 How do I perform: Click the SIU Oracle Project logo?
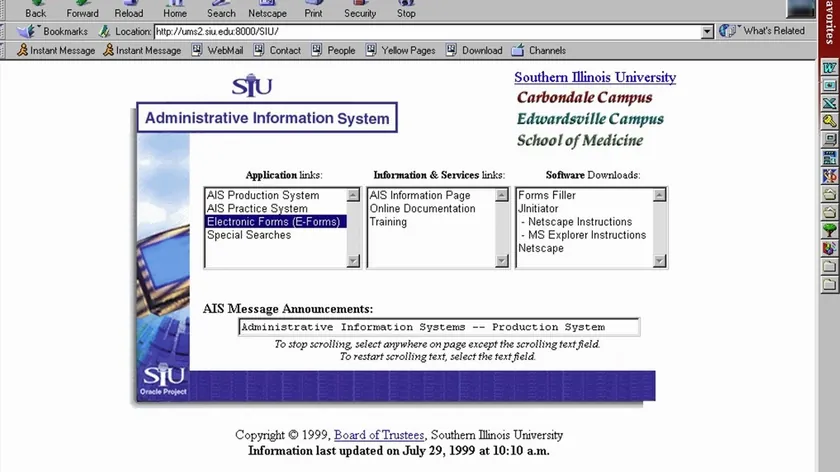163,380
